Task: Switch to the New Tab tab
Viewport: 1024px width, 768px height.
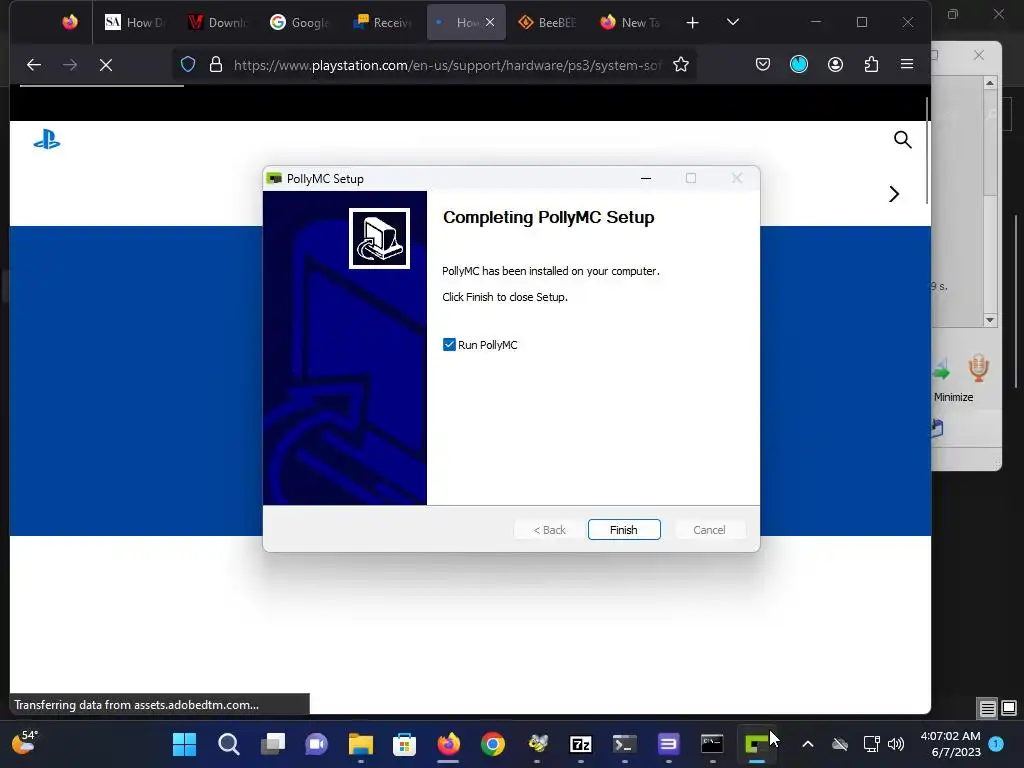Action: [630, 22]
